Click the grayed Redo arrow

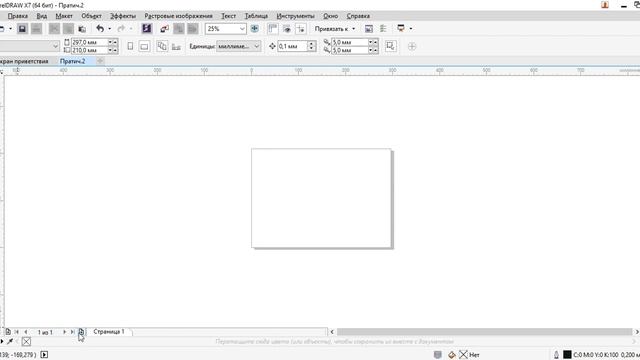pyautogui.click(x=121, y=29)
